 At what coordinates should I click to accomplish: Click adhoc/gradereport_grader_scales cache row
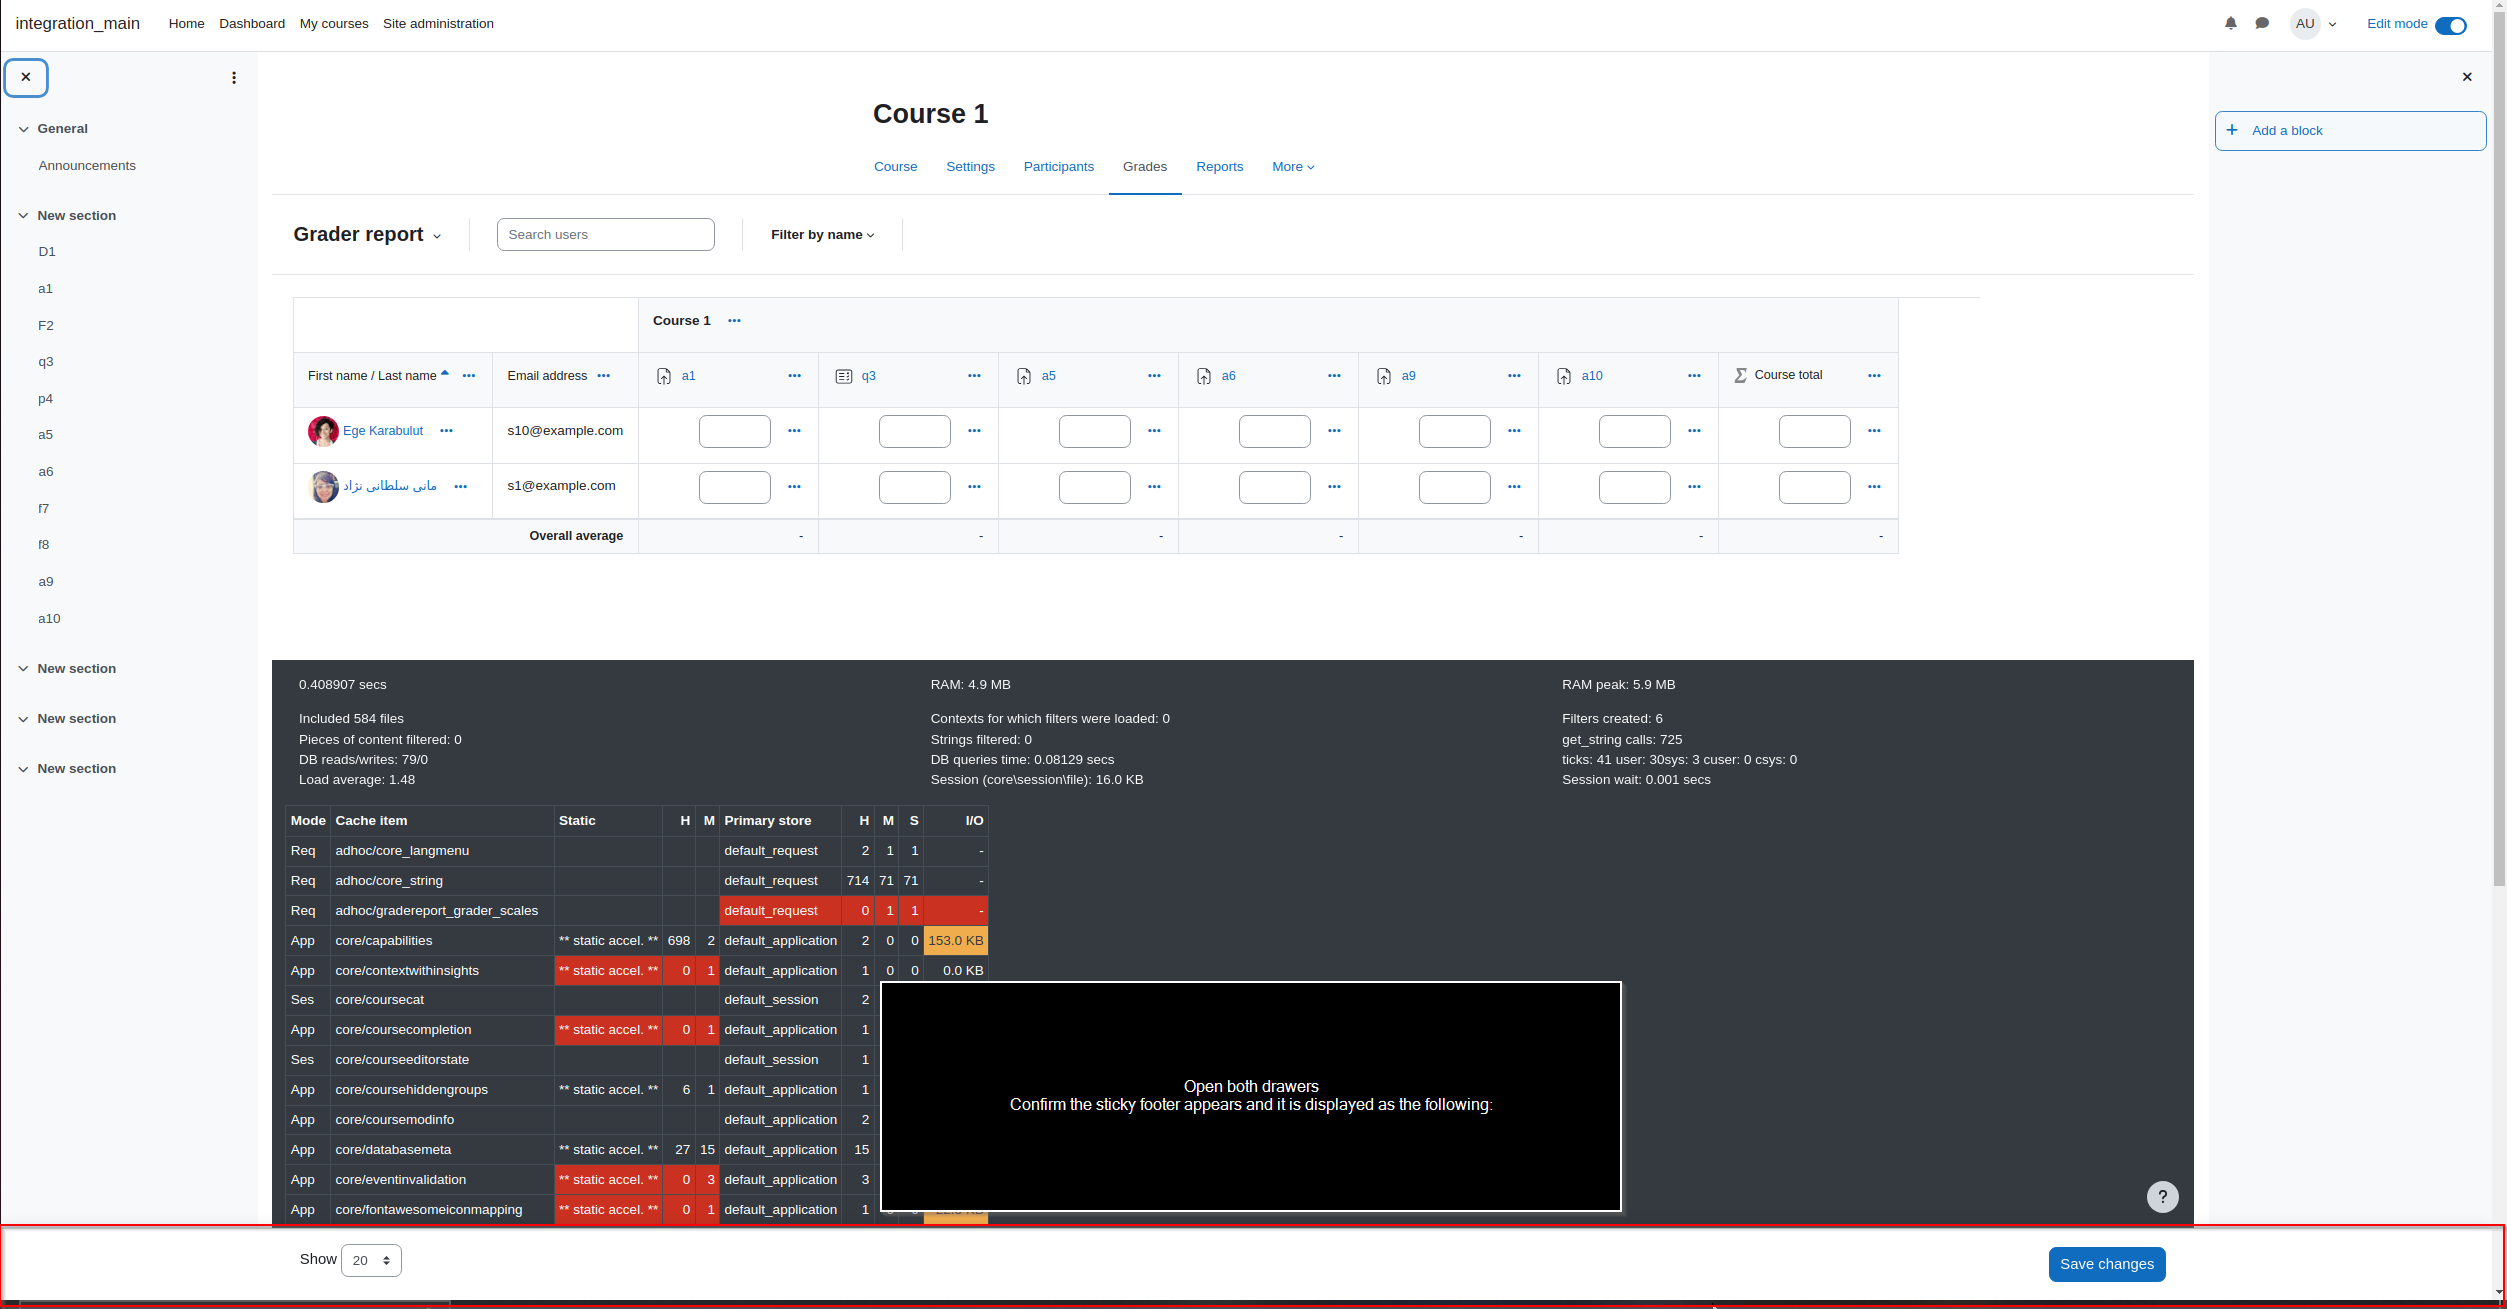coord(637,911)
